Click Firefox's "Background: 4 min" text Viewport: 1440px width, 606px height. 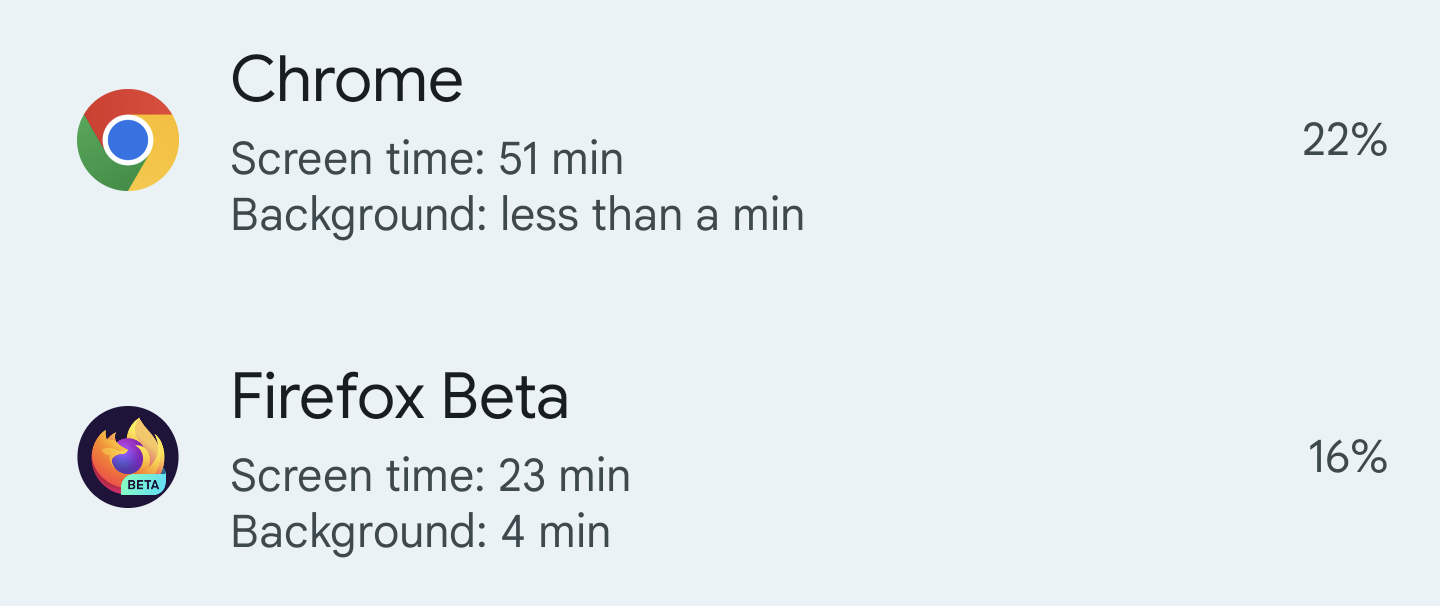click(420, 531)
